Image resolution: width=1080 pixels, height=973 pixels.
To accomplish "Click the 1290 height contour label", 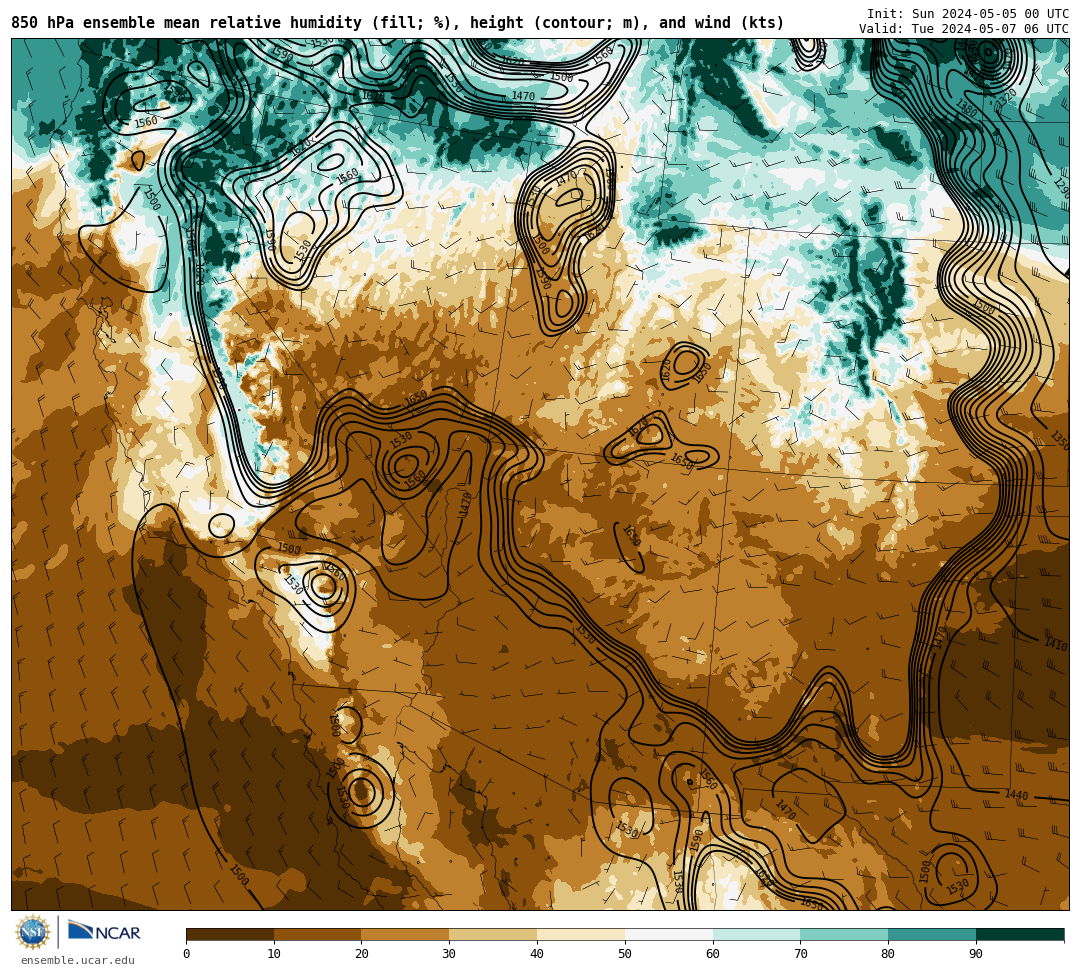I will [1062, 187].
